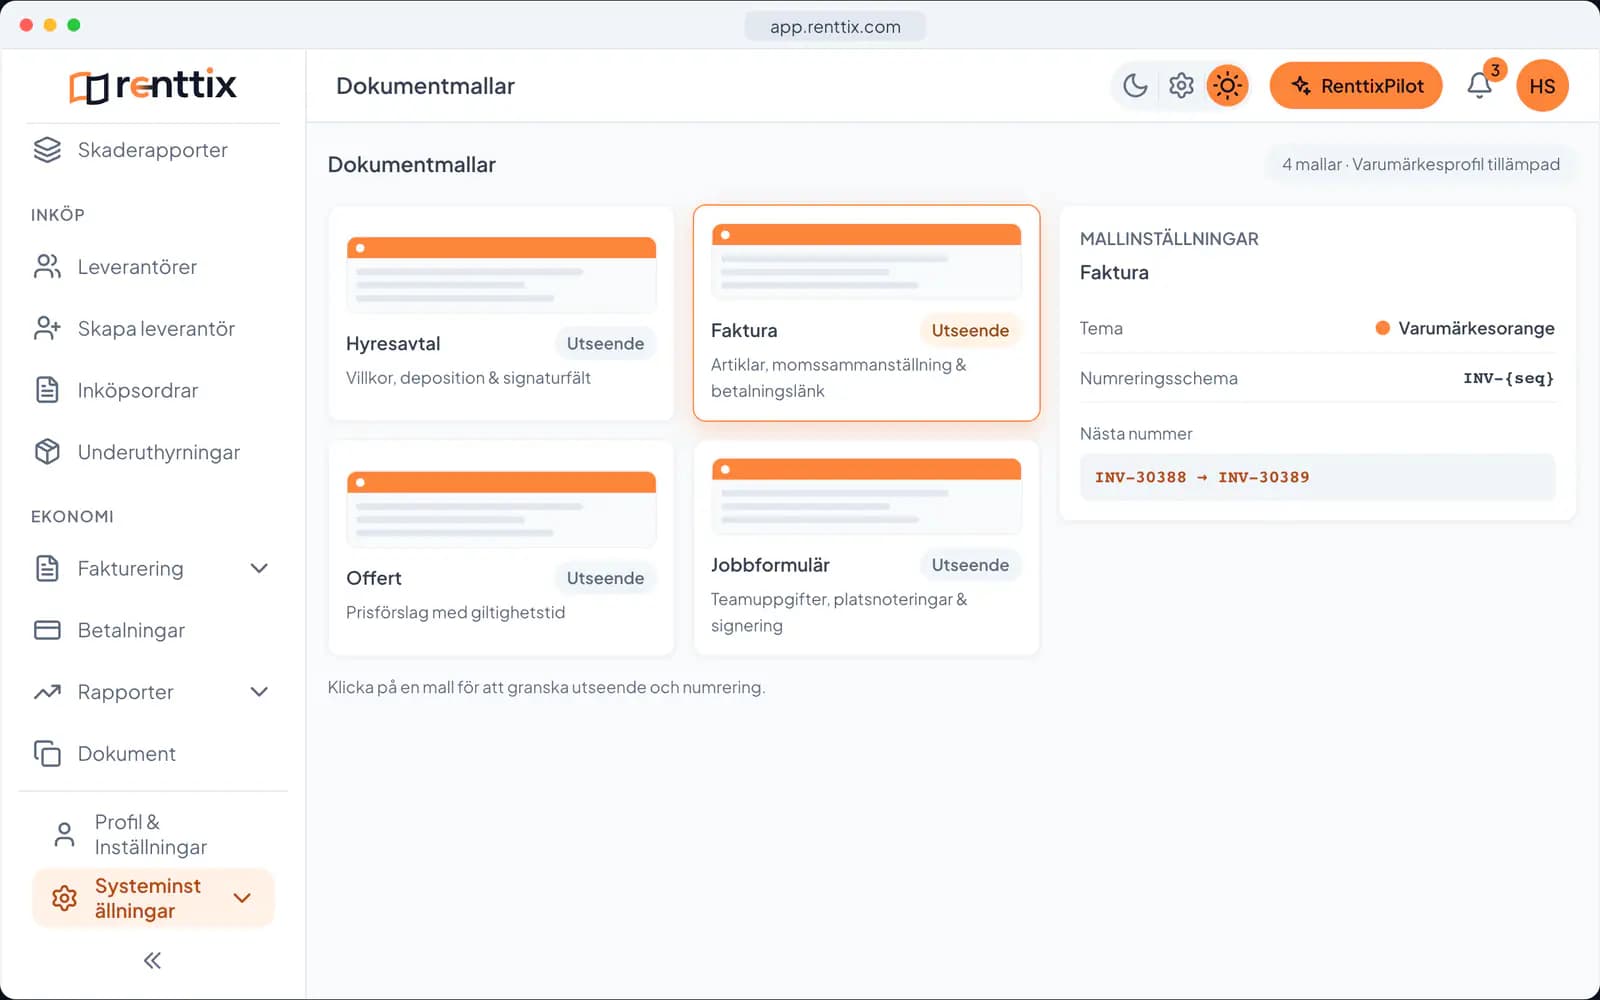1600x1000 pixels.
Task: Launch RenttixPilot assistant
Action: coord(1356,86)
